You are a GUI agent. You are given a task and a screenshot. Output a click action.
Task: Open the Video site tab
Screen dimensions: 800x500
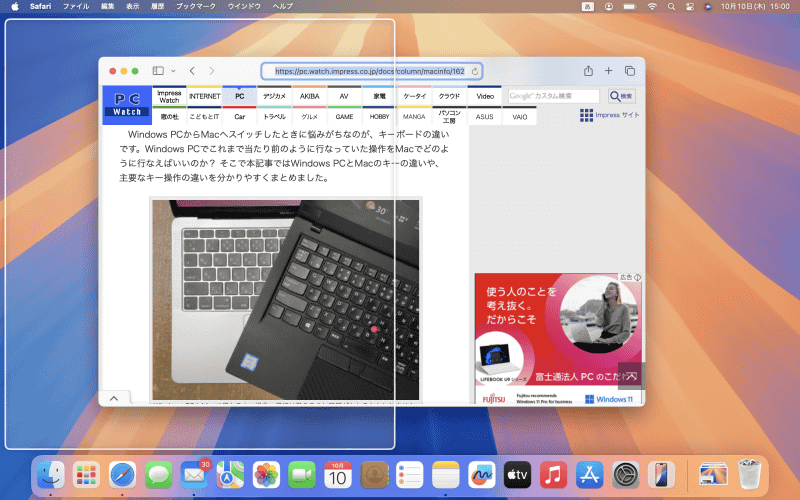tap(485, 96)
